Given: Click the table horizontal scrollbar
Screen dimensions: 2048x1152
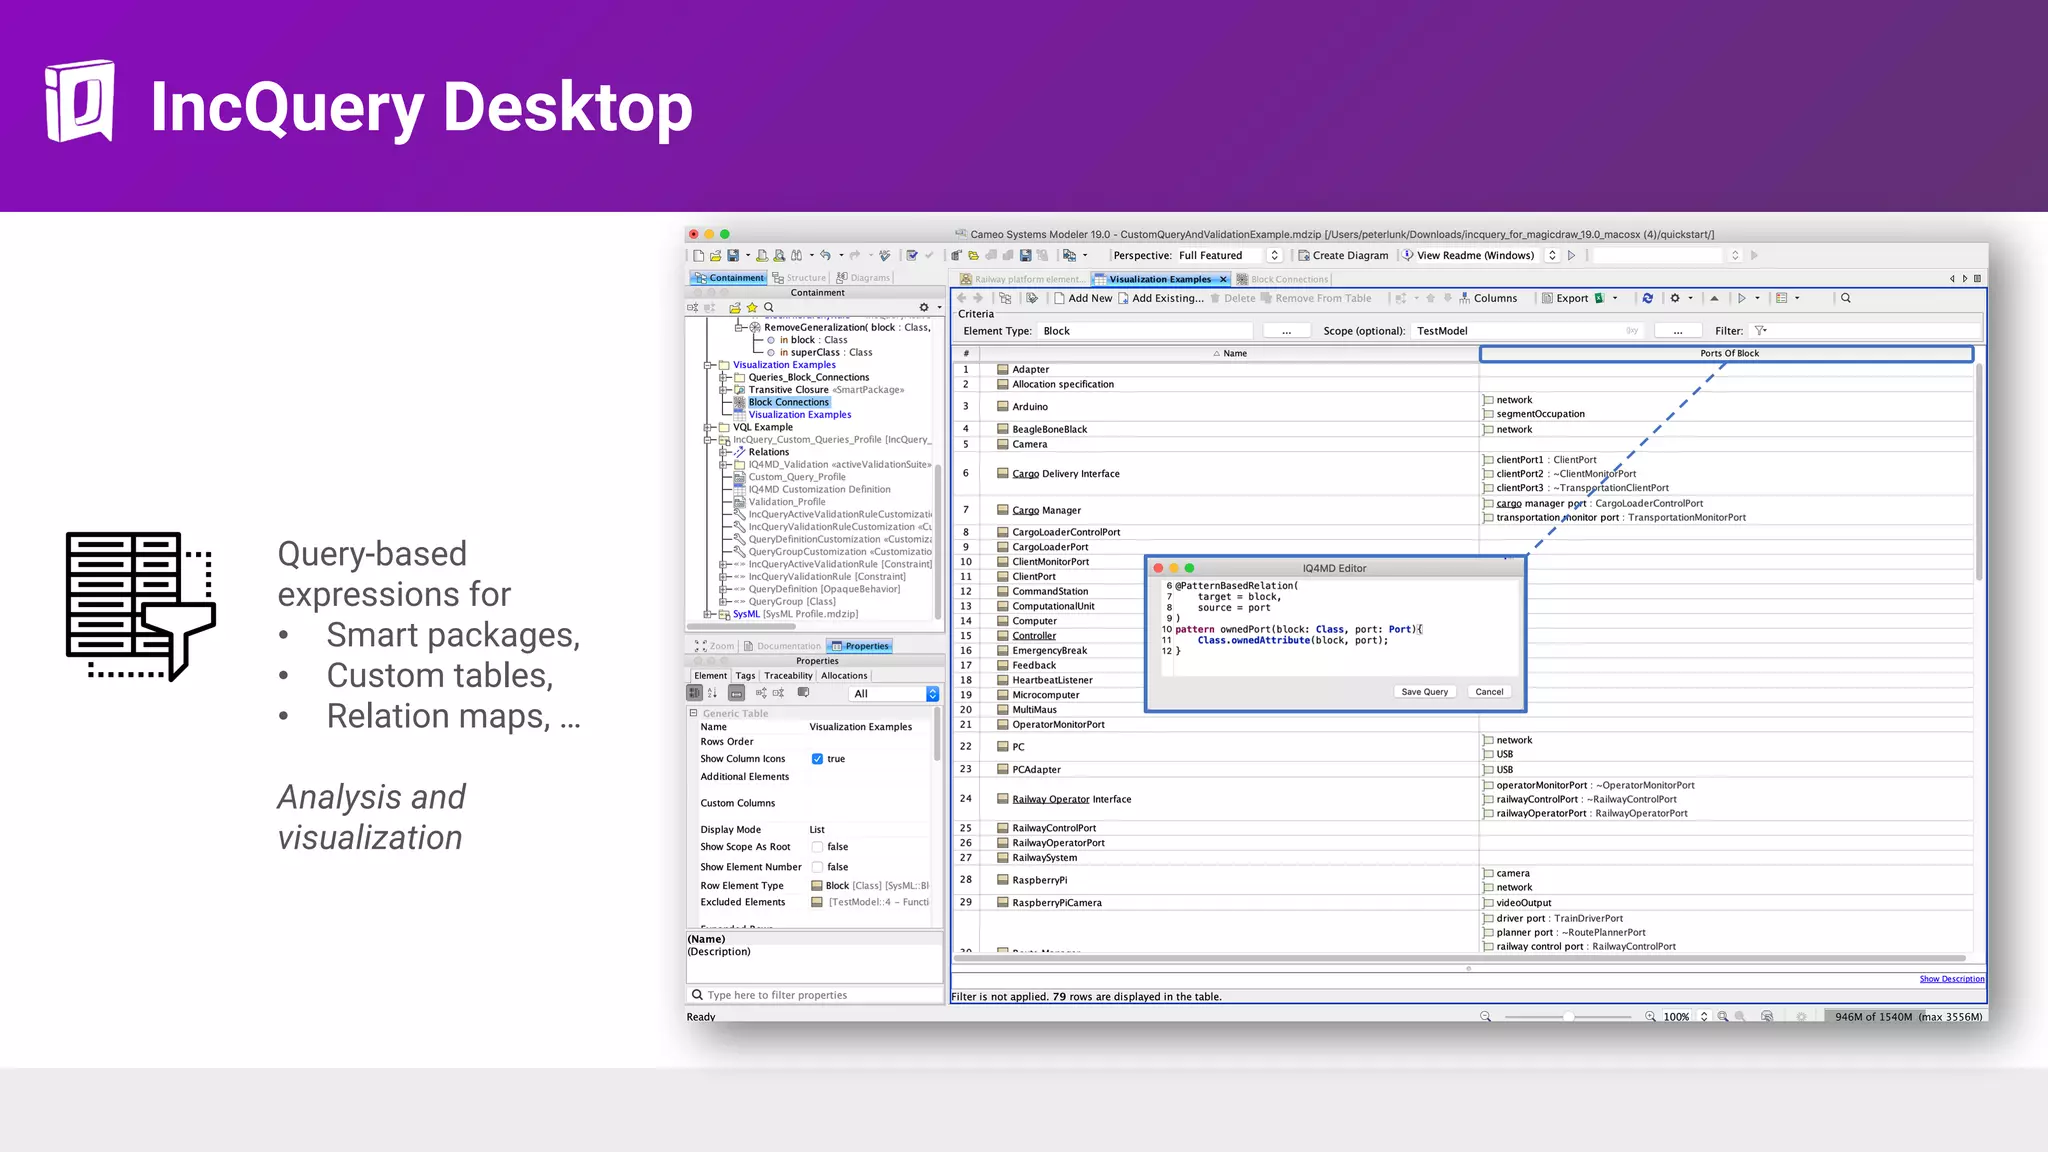Looking at the screenshot, I should [x=1459, y=958].
